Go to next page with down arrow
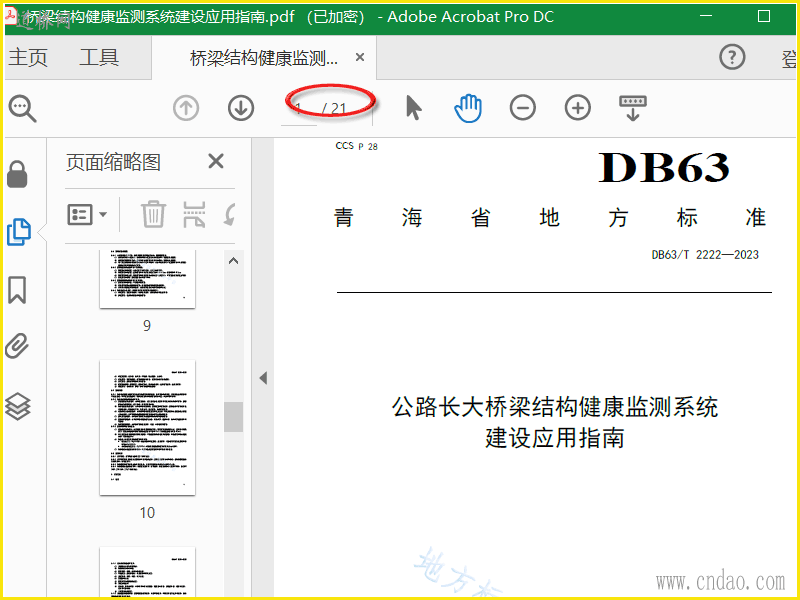800x600 pixels. pyautogui.click(x=241, y=108)
